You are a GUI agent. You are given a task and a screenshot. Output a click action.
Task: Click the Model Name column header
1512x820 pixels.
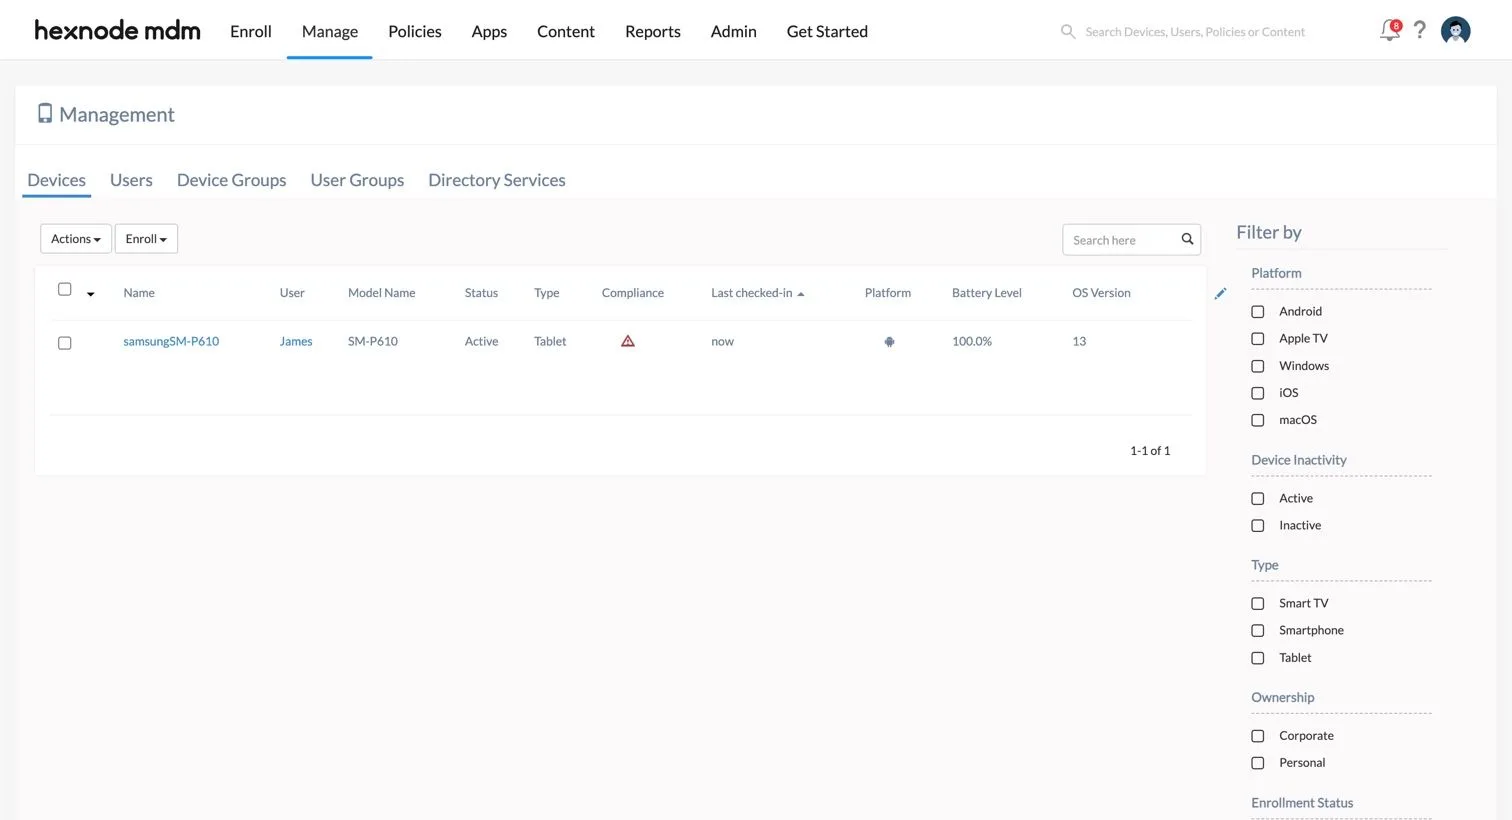(382, 293)
